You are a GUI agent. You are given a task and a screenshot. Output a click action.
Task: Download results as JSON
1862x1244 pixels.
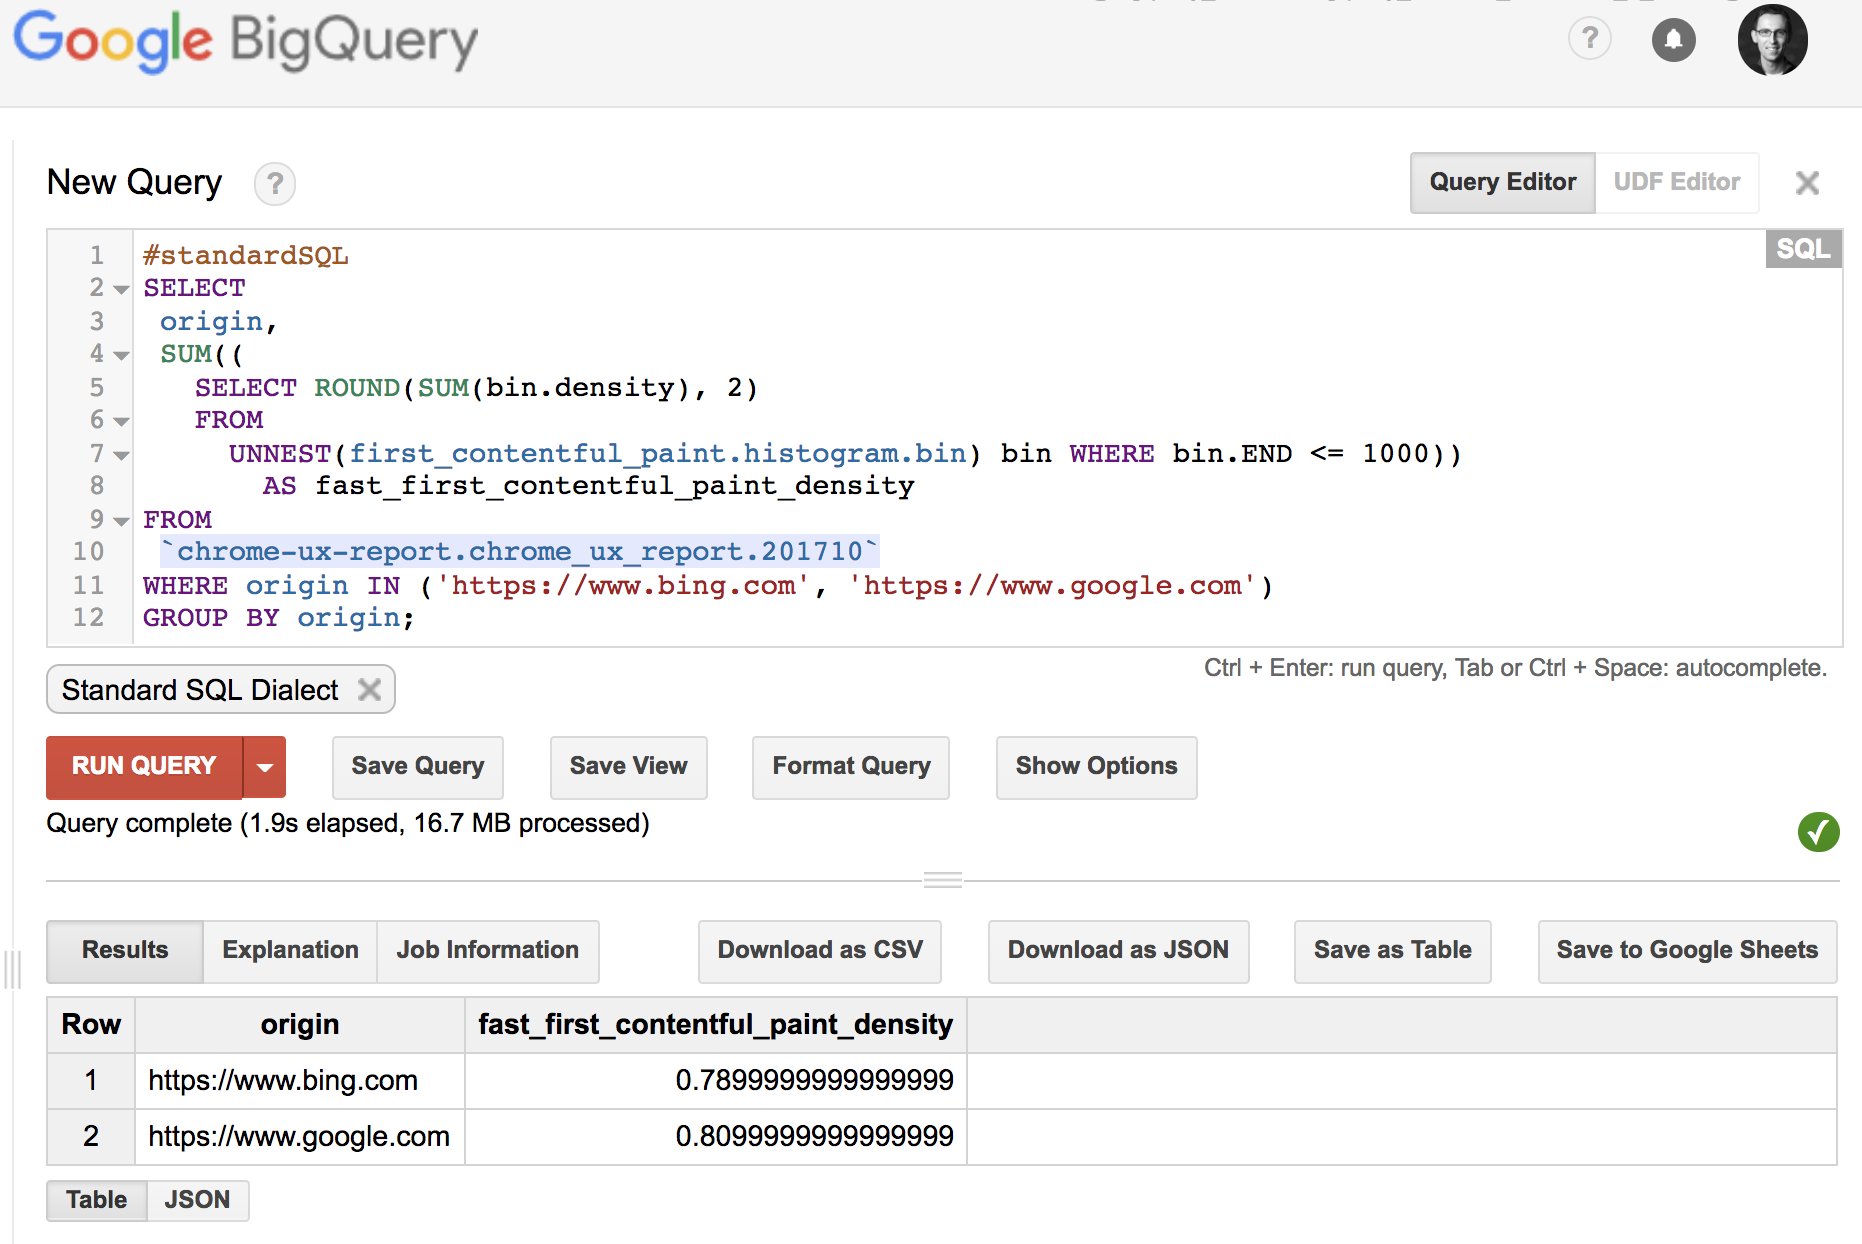pos(1118,951)
